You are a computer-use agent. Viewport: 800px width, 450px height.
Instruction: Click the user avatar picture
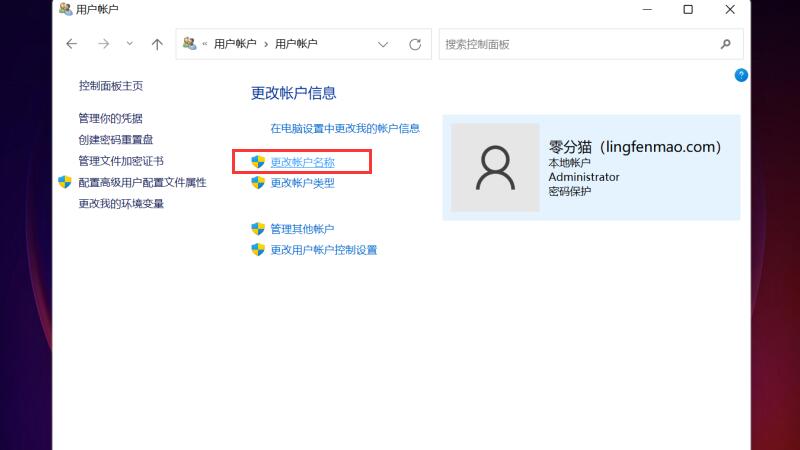coord(496,167)
